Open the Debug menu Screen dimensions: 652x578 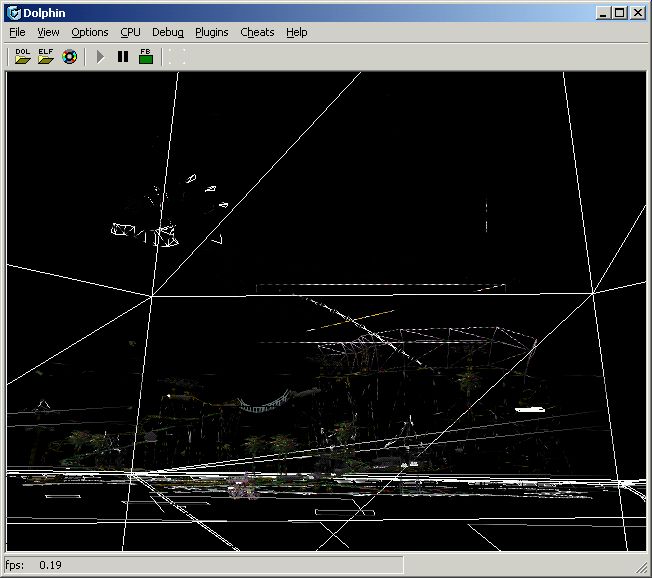coord(168,32)
